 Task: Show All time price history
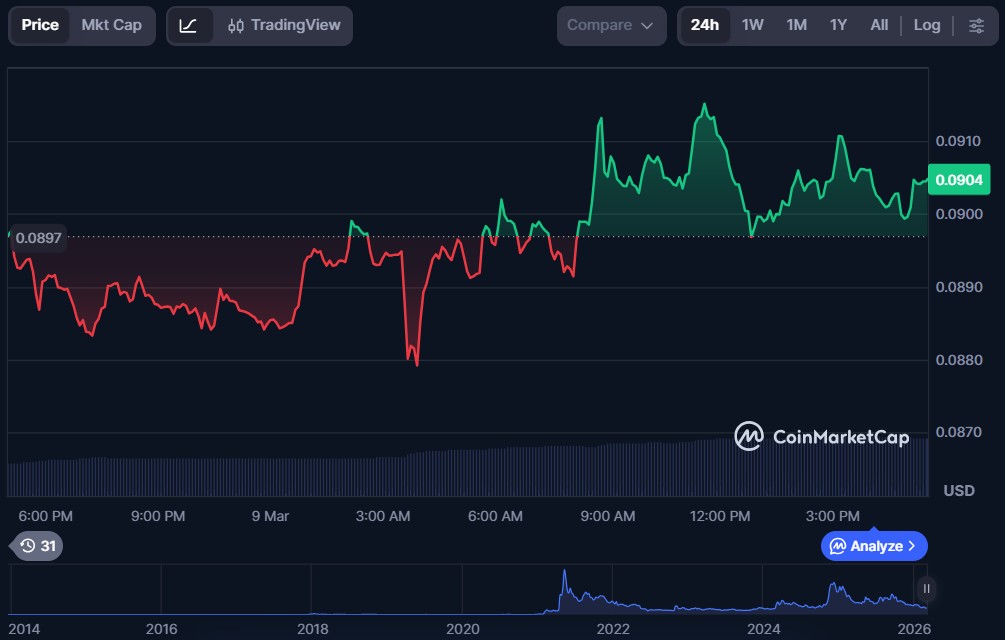point(879,25)
